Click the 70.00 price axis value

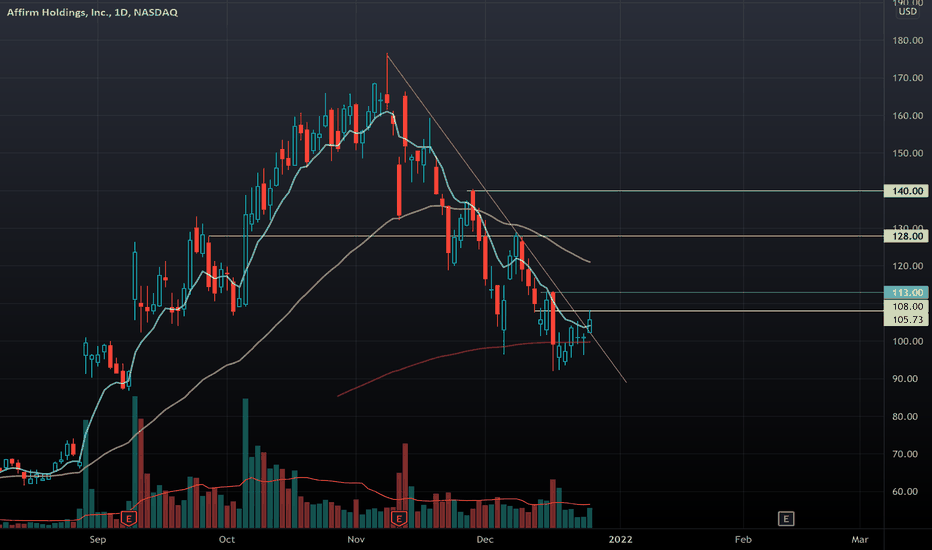coord(905,454)
